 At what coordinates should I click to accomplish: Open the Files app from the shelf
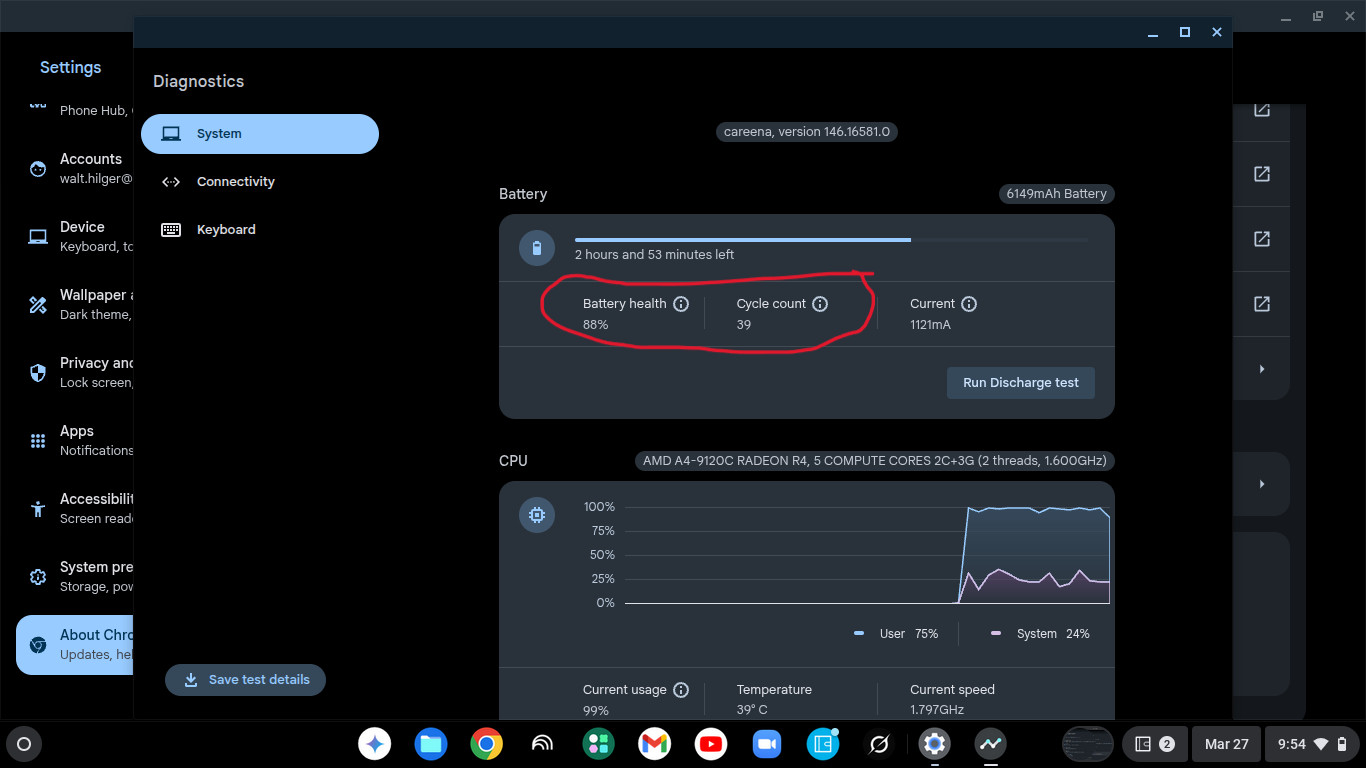click(431, 744)
